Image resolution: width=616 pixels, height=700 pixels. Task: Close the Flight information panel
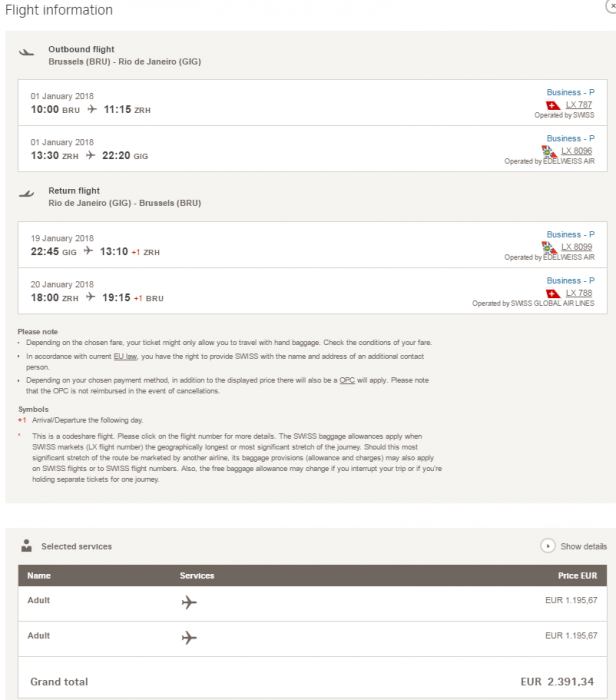click(x=611, y=6)
